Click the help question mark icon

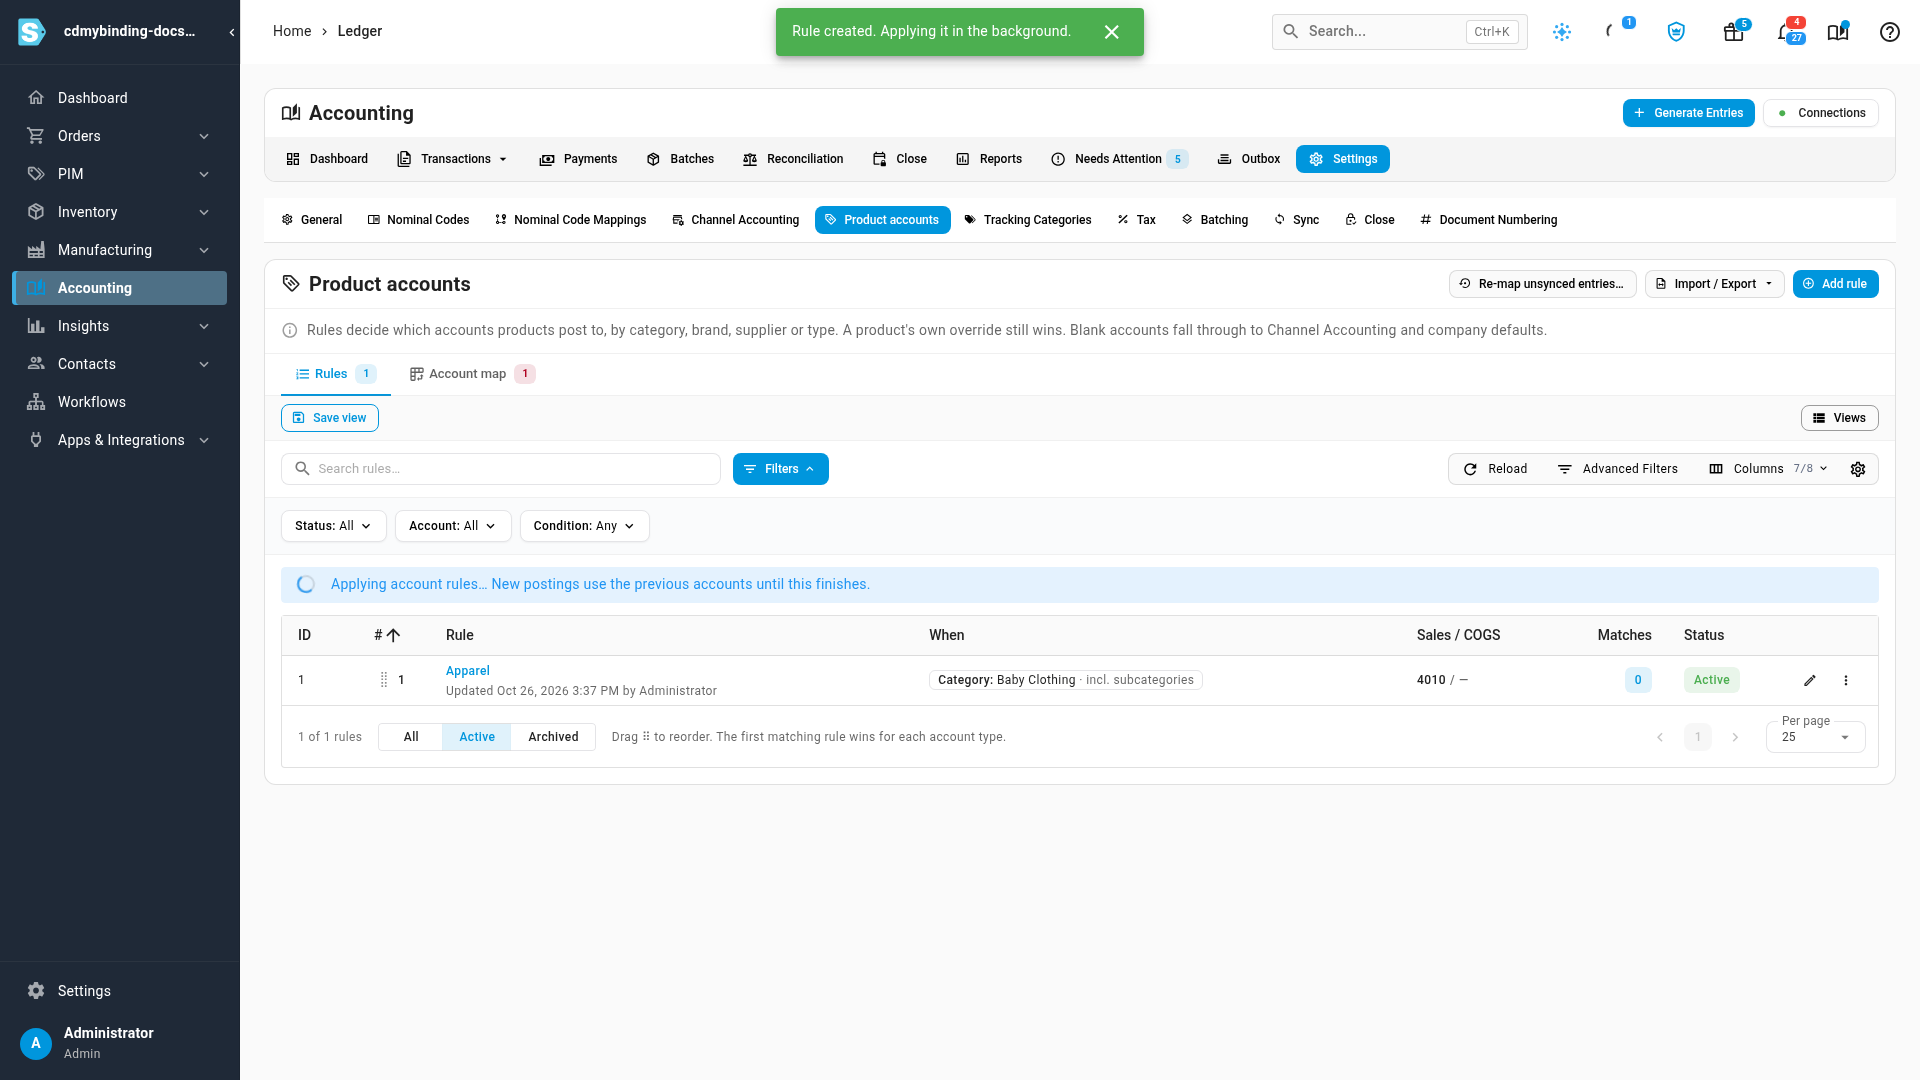tap(1889, 32)
